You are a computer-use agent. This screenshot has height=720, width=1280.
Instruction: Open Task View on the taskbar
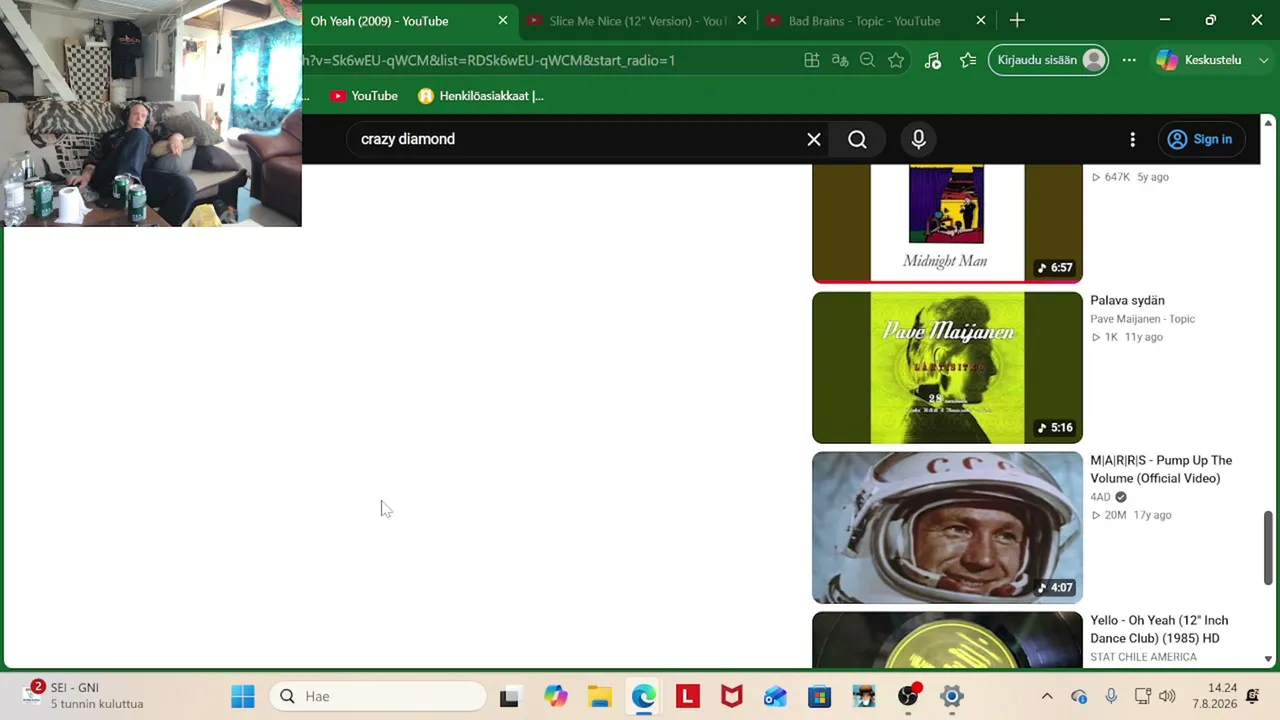(509, 696)
